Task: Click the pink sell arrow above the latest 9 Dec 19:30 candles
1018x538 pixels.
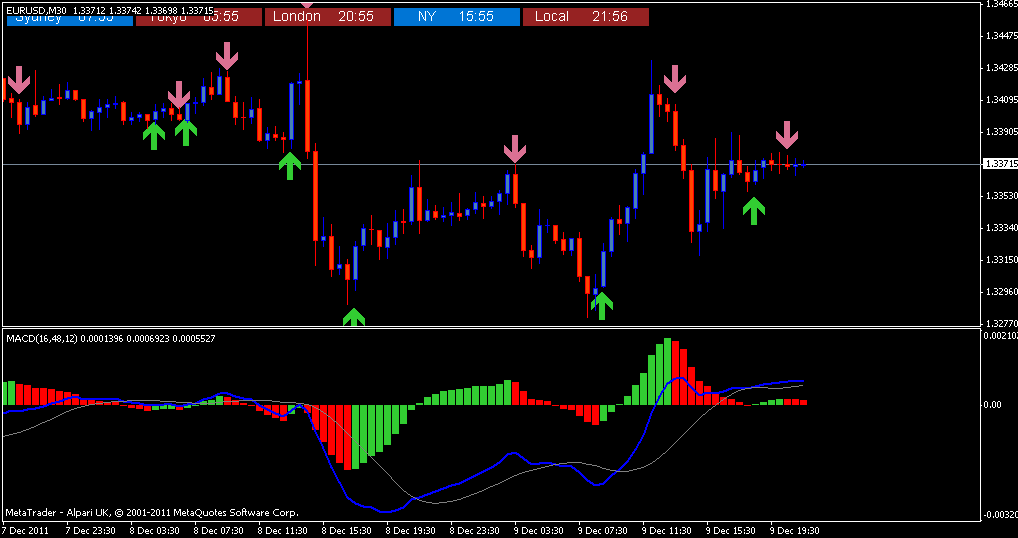Action: 787,134
